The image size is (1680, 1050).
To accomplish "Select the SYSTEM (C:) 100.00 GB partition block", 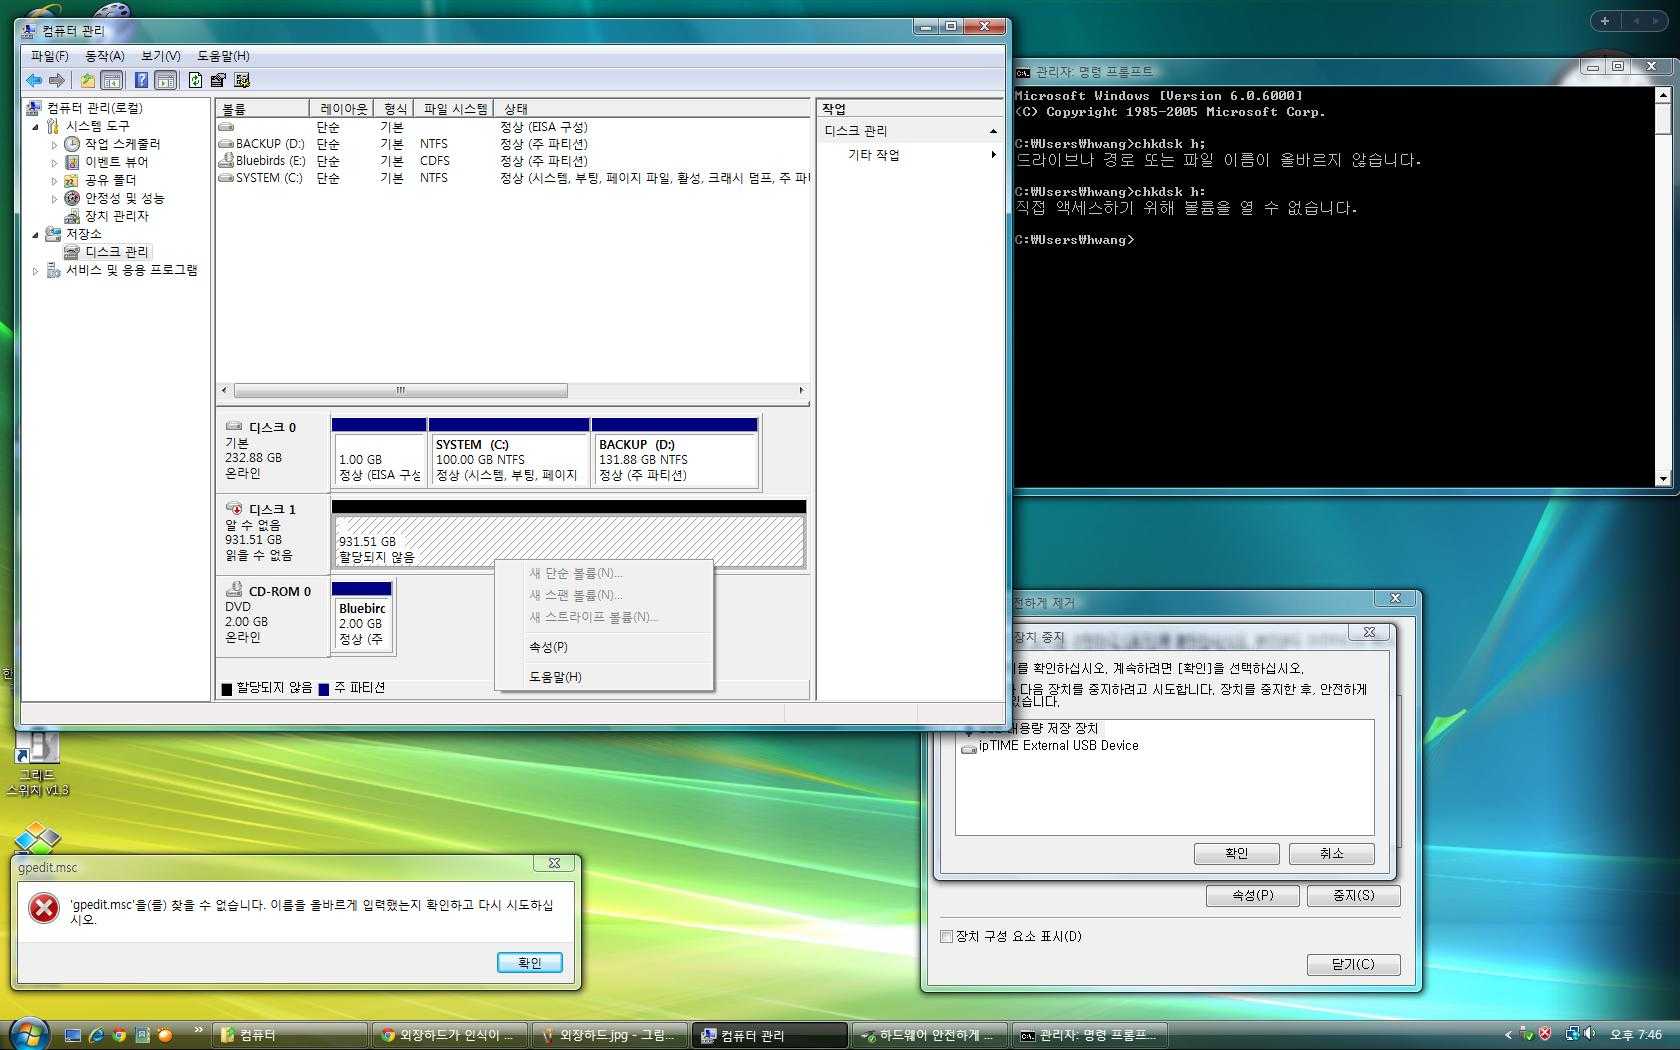I will (x=509, y=453).
